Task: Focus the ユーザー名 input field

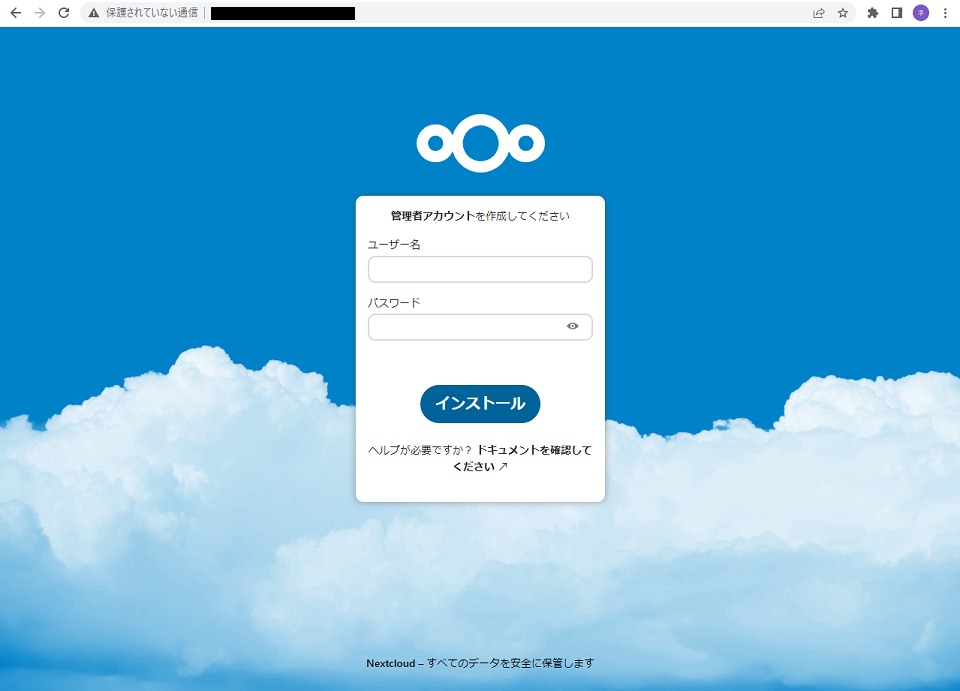Action: click(480, 269)
